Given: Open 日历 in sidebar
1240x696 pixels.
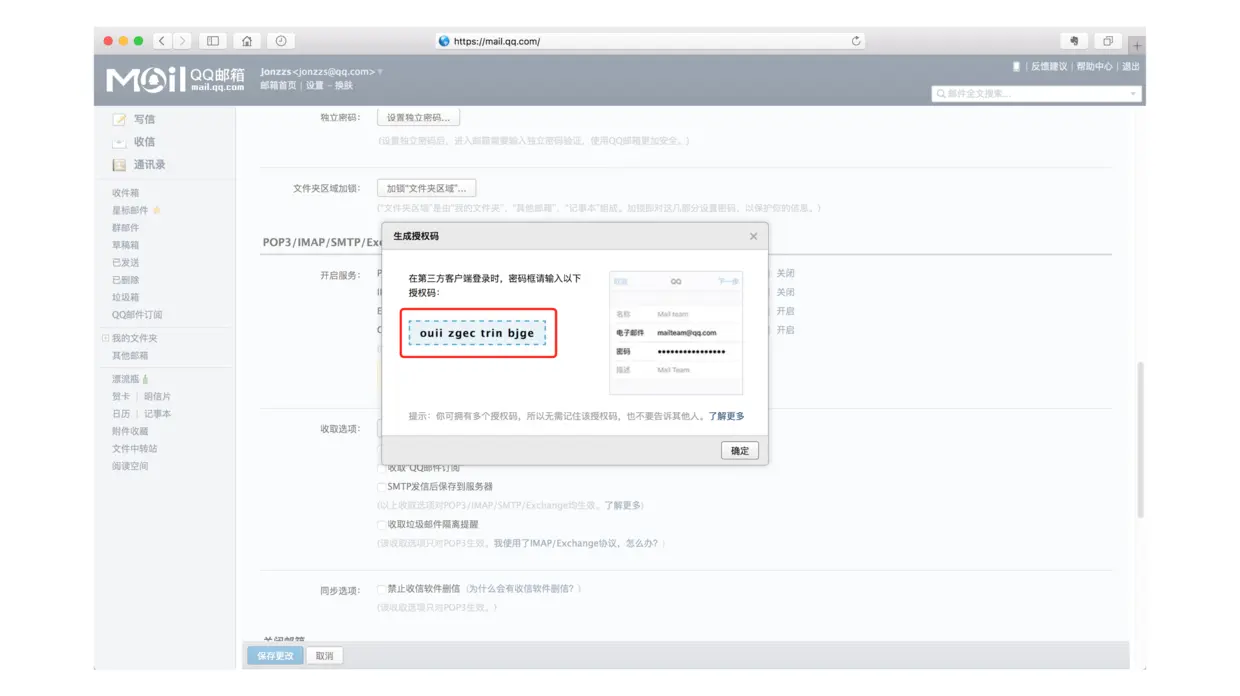Looking at the screenshot, I should point(121,414).
